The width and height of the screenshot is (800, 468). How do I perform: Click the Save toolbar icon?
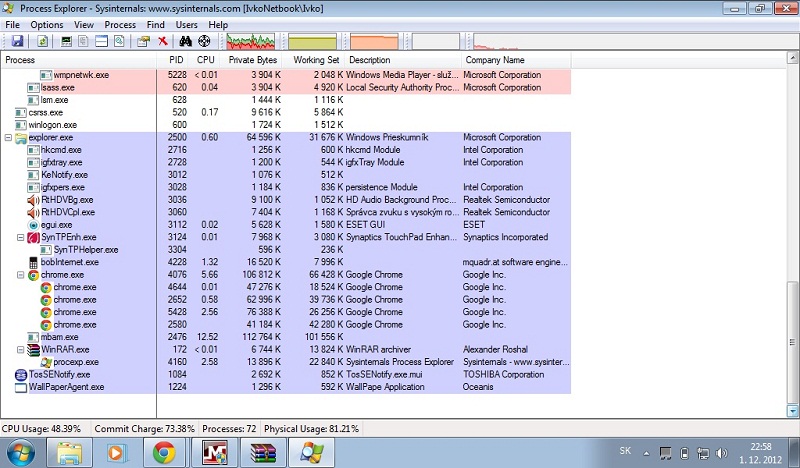click(17, 42)
